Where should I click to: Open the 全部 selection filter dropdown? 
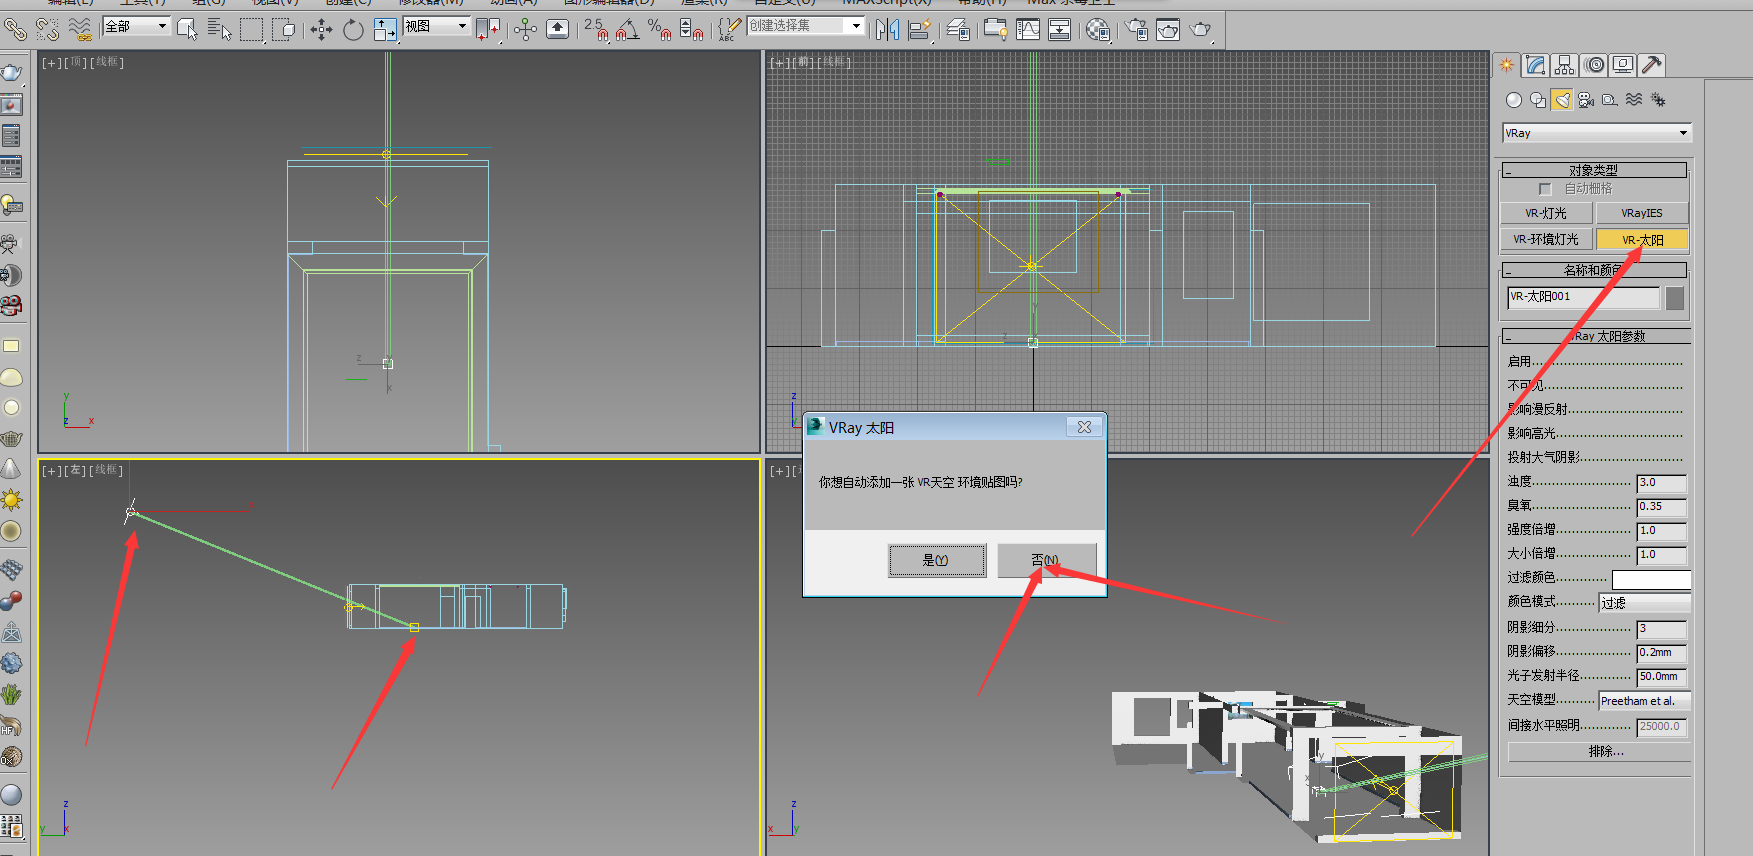tap(136, 26)
